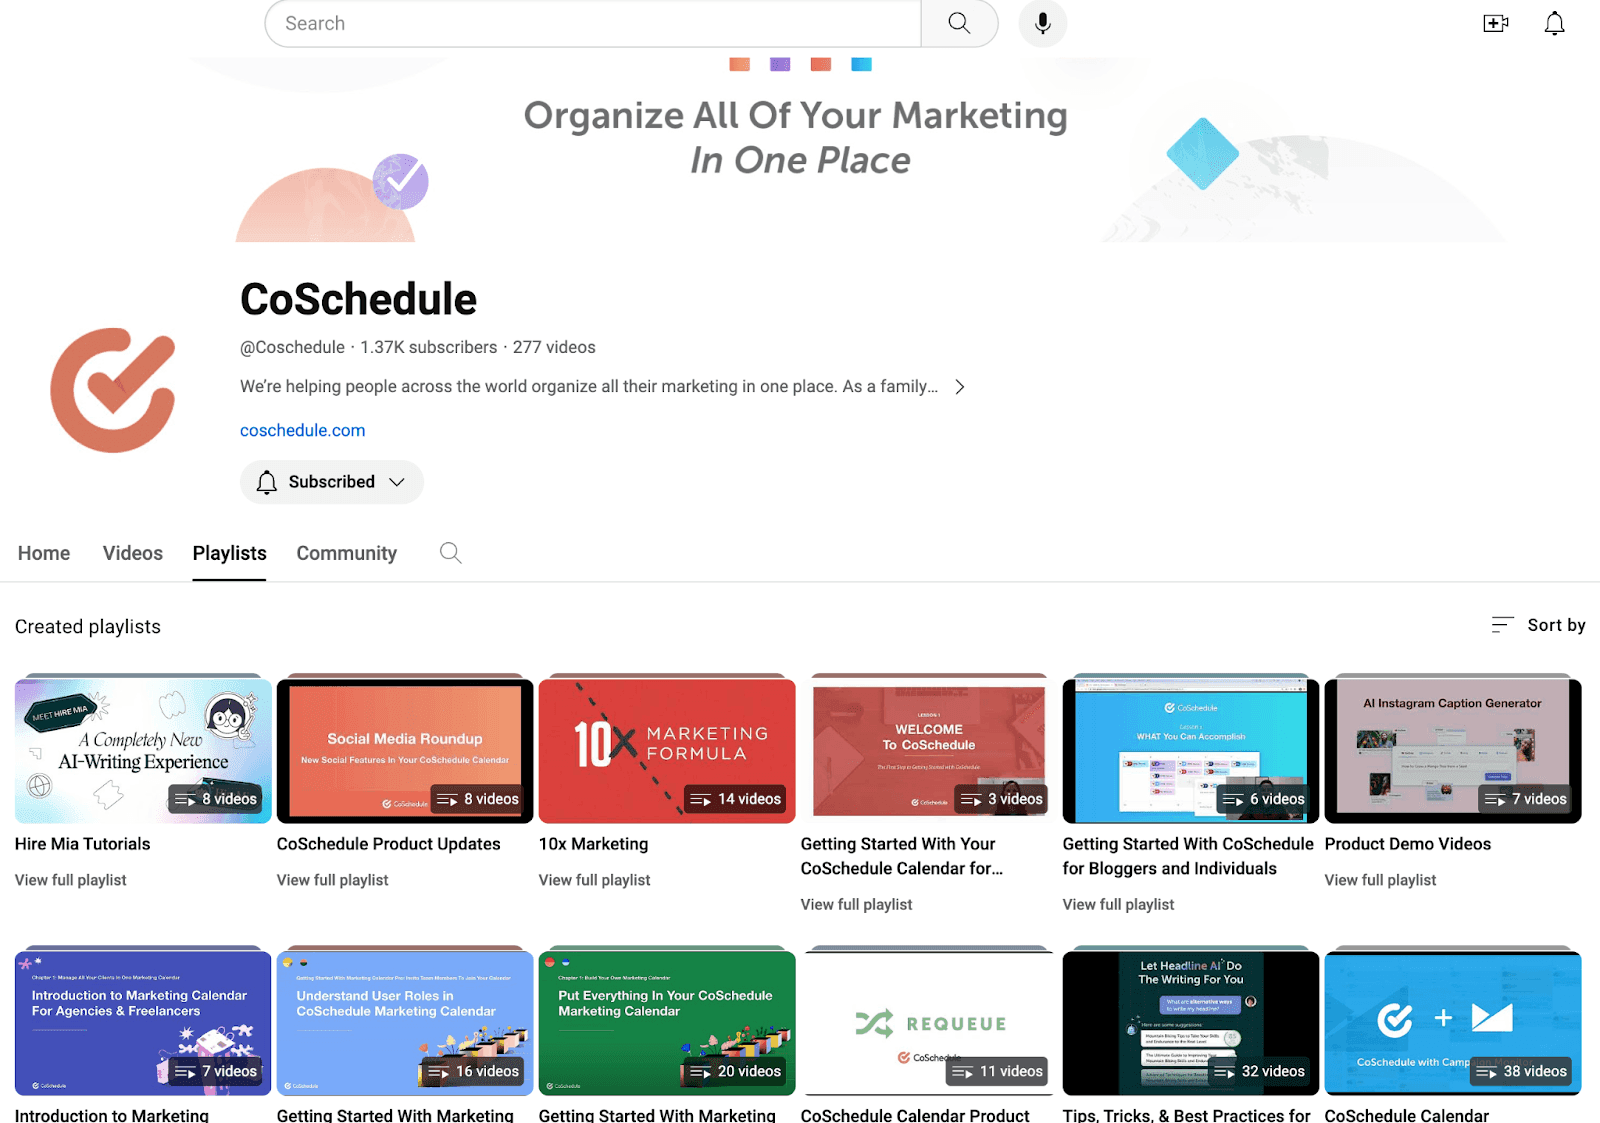Click the 3 videos playlist badge
This screenshot has width=1600, height=1123.
(1002, 799)
